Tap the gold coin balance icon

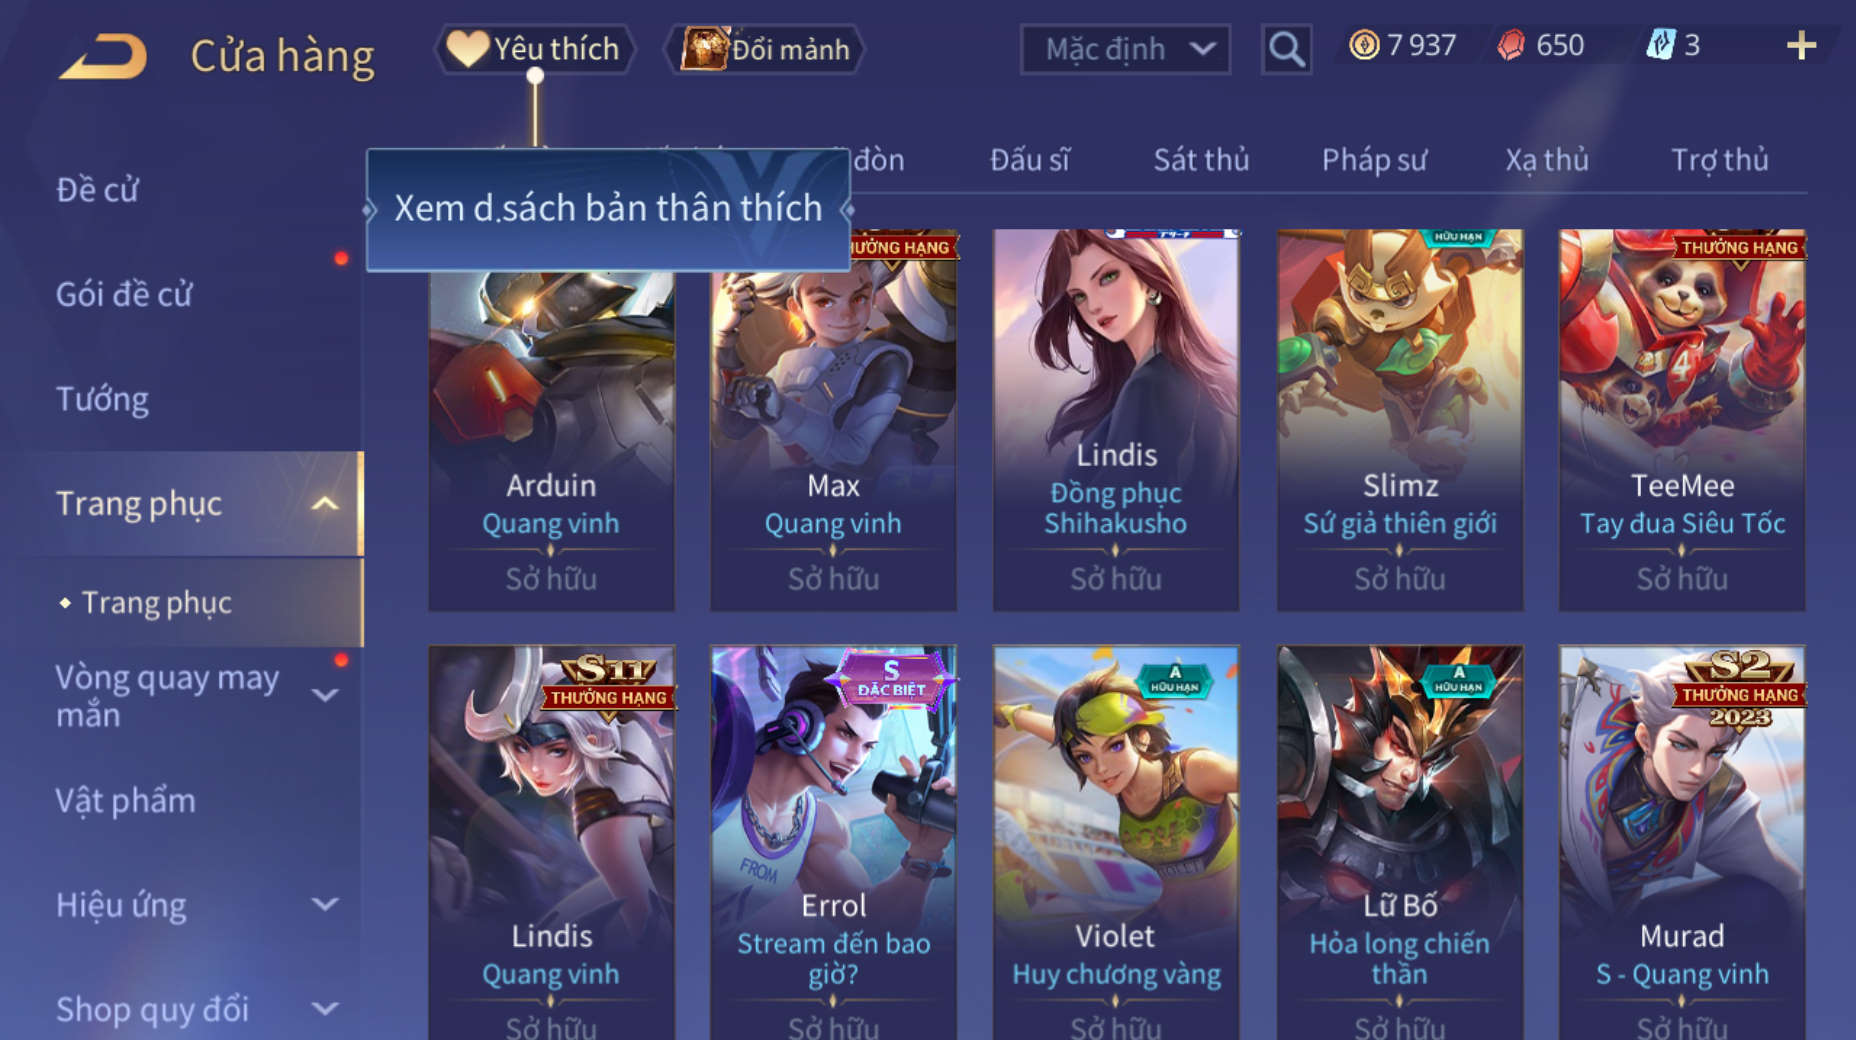tap(1364, 45)
